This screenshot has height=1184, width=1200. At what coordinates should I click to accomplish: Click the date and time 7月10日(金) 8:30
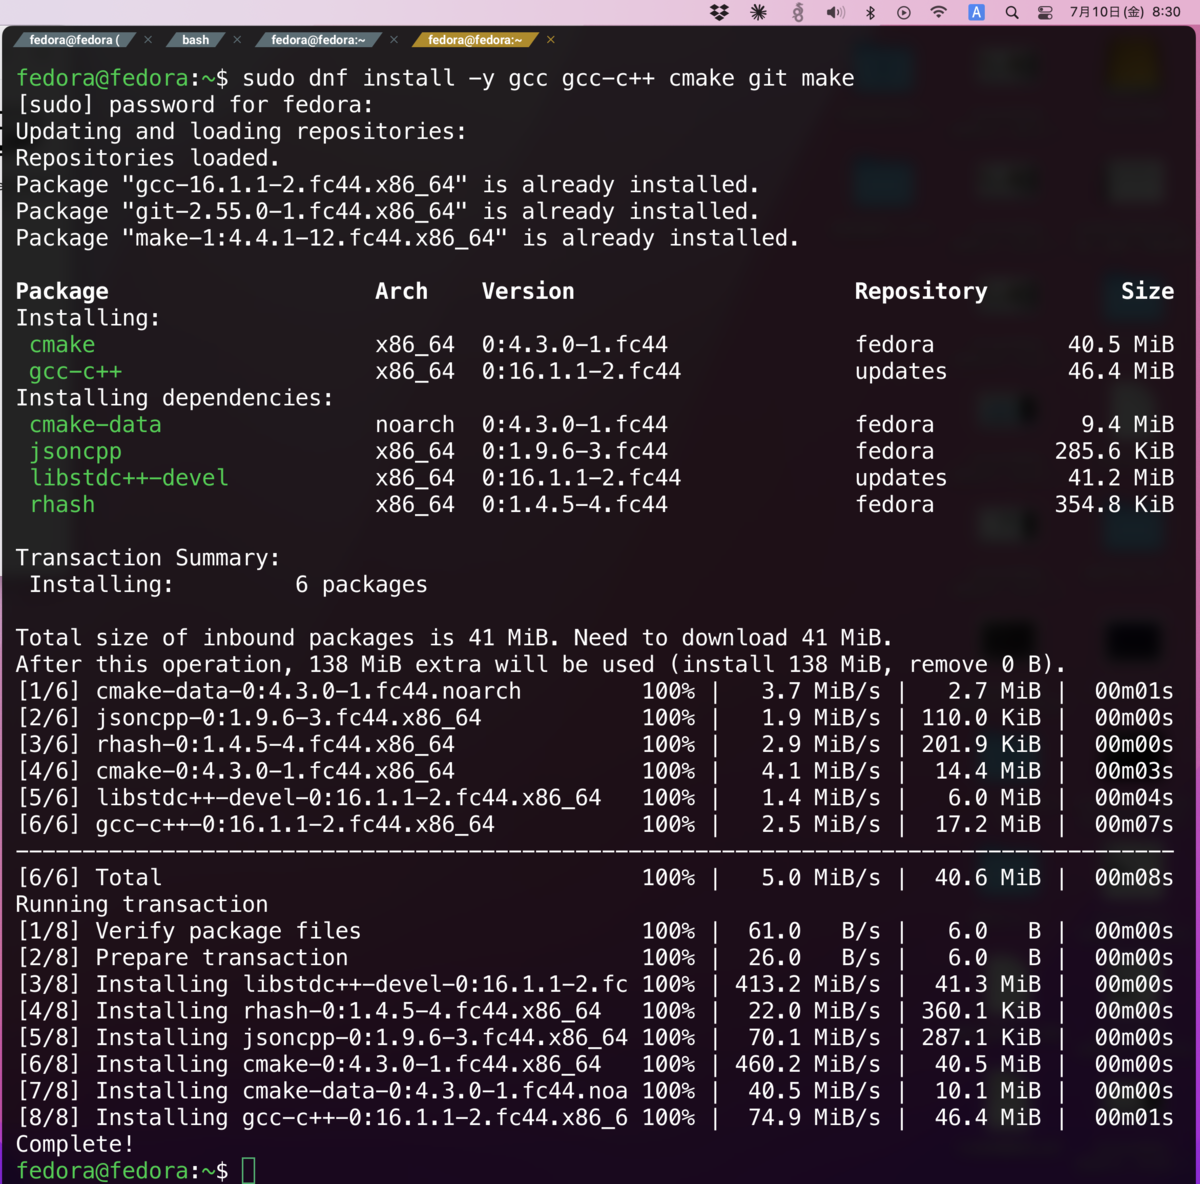pyautogui.click(x=1125, y=12)
